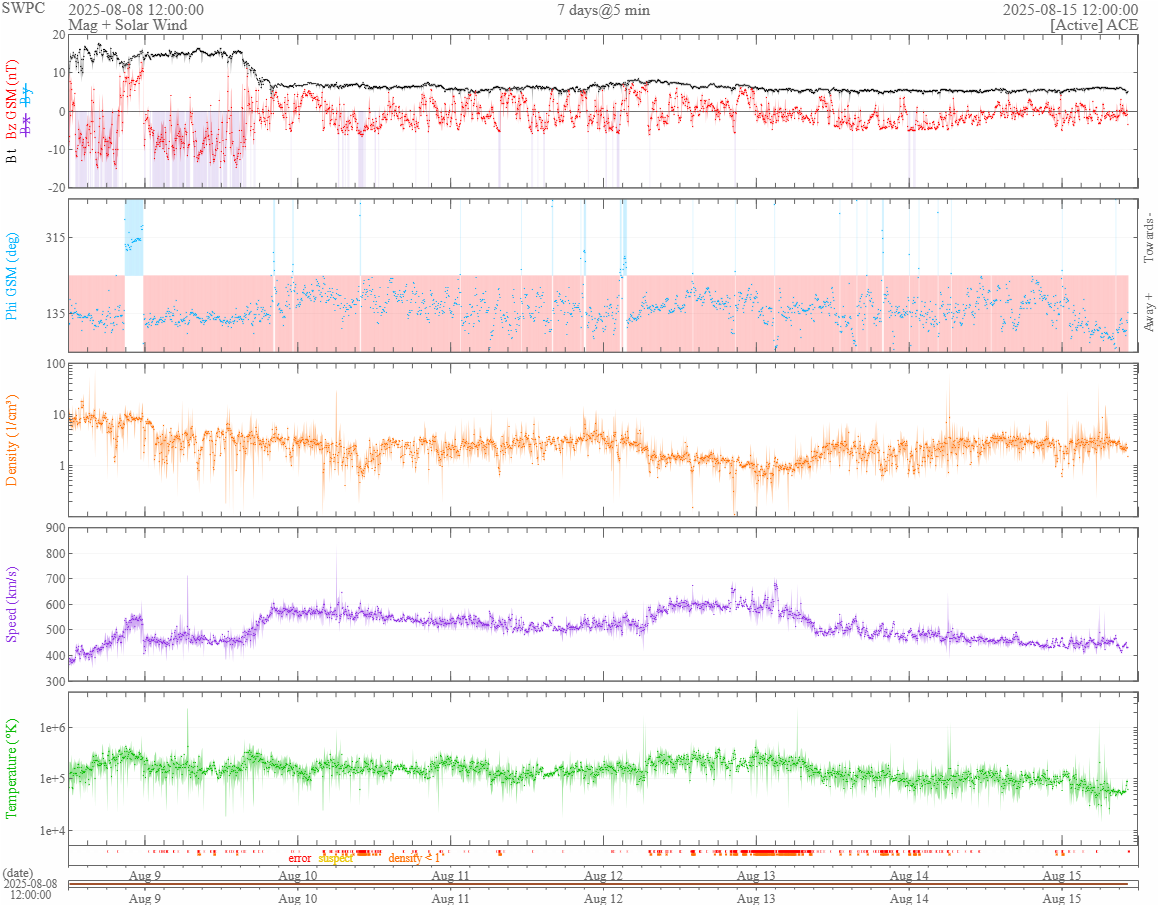Viewport: 1158px width, 905px height.
Task: Click the 700 tick on Speed axis
Action: pos(55,579)
